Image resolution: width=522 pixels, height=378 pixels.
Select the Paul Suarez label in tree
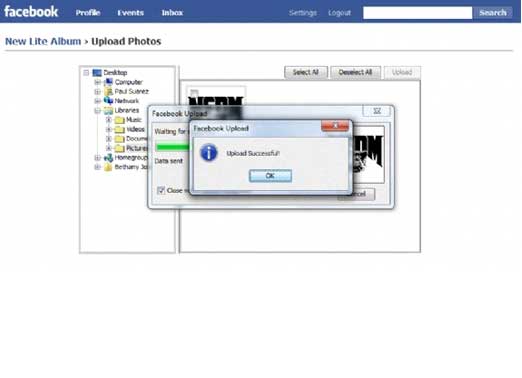[132, 91]
